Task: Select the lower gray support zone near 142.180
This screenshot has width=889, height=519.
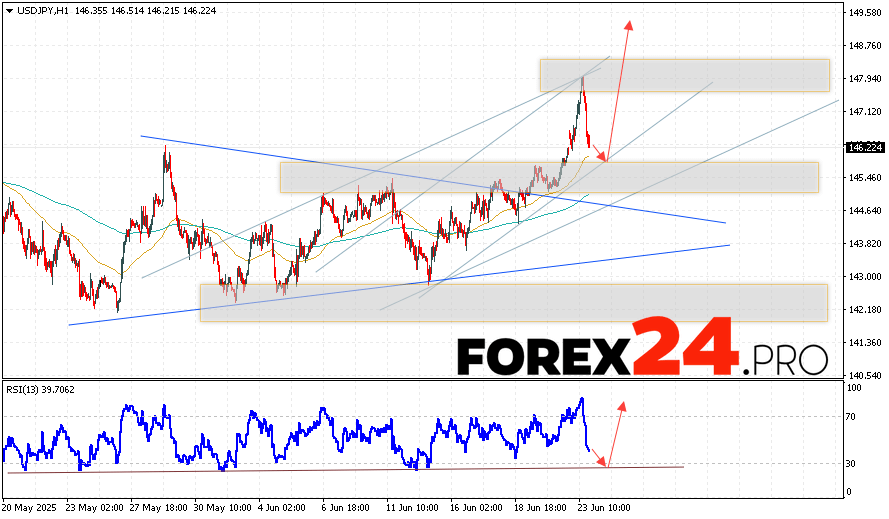Action: click(x=513, y=302)
